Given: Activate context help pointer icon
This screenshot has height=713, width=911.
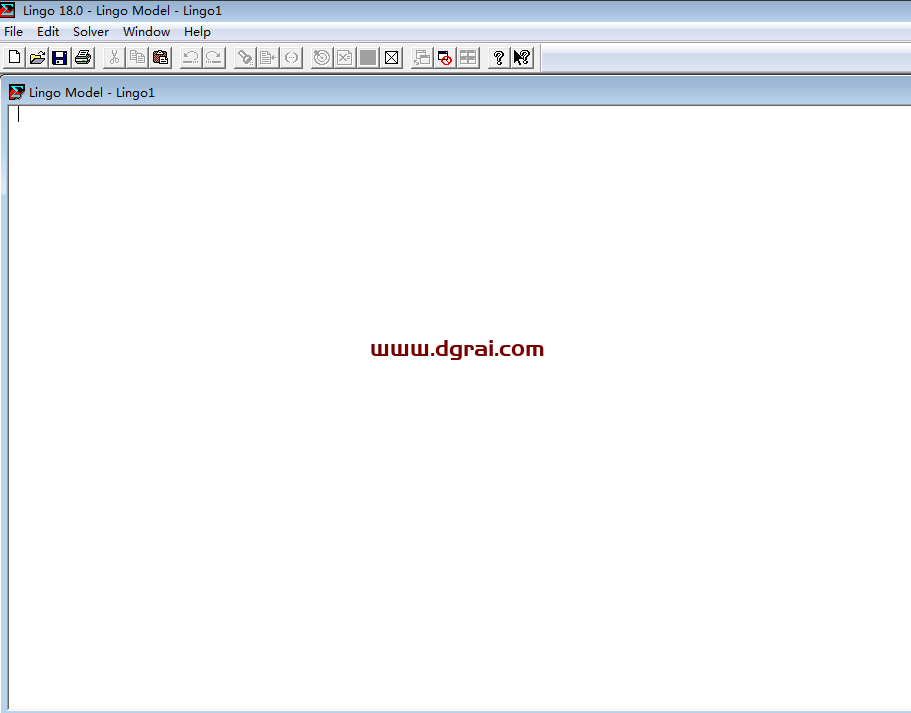Looking at the screenshot, I should pyautogui.click(x=522, y=58).
